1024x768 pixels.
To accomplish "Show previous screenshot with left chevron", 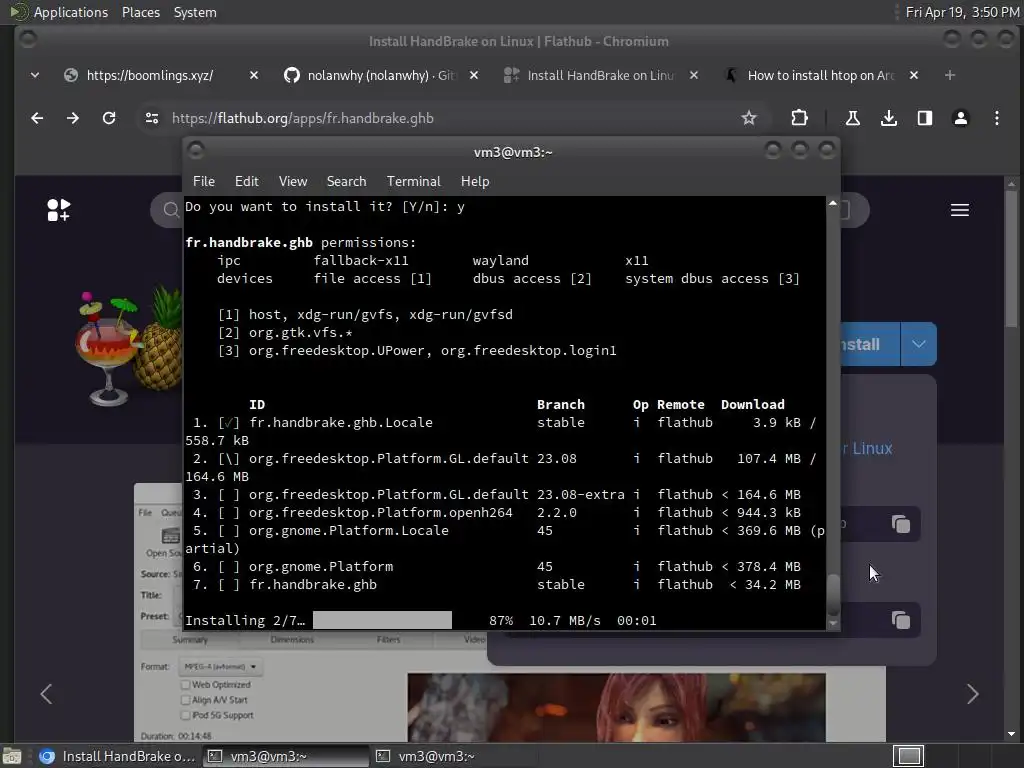I will tap(46, 694).
